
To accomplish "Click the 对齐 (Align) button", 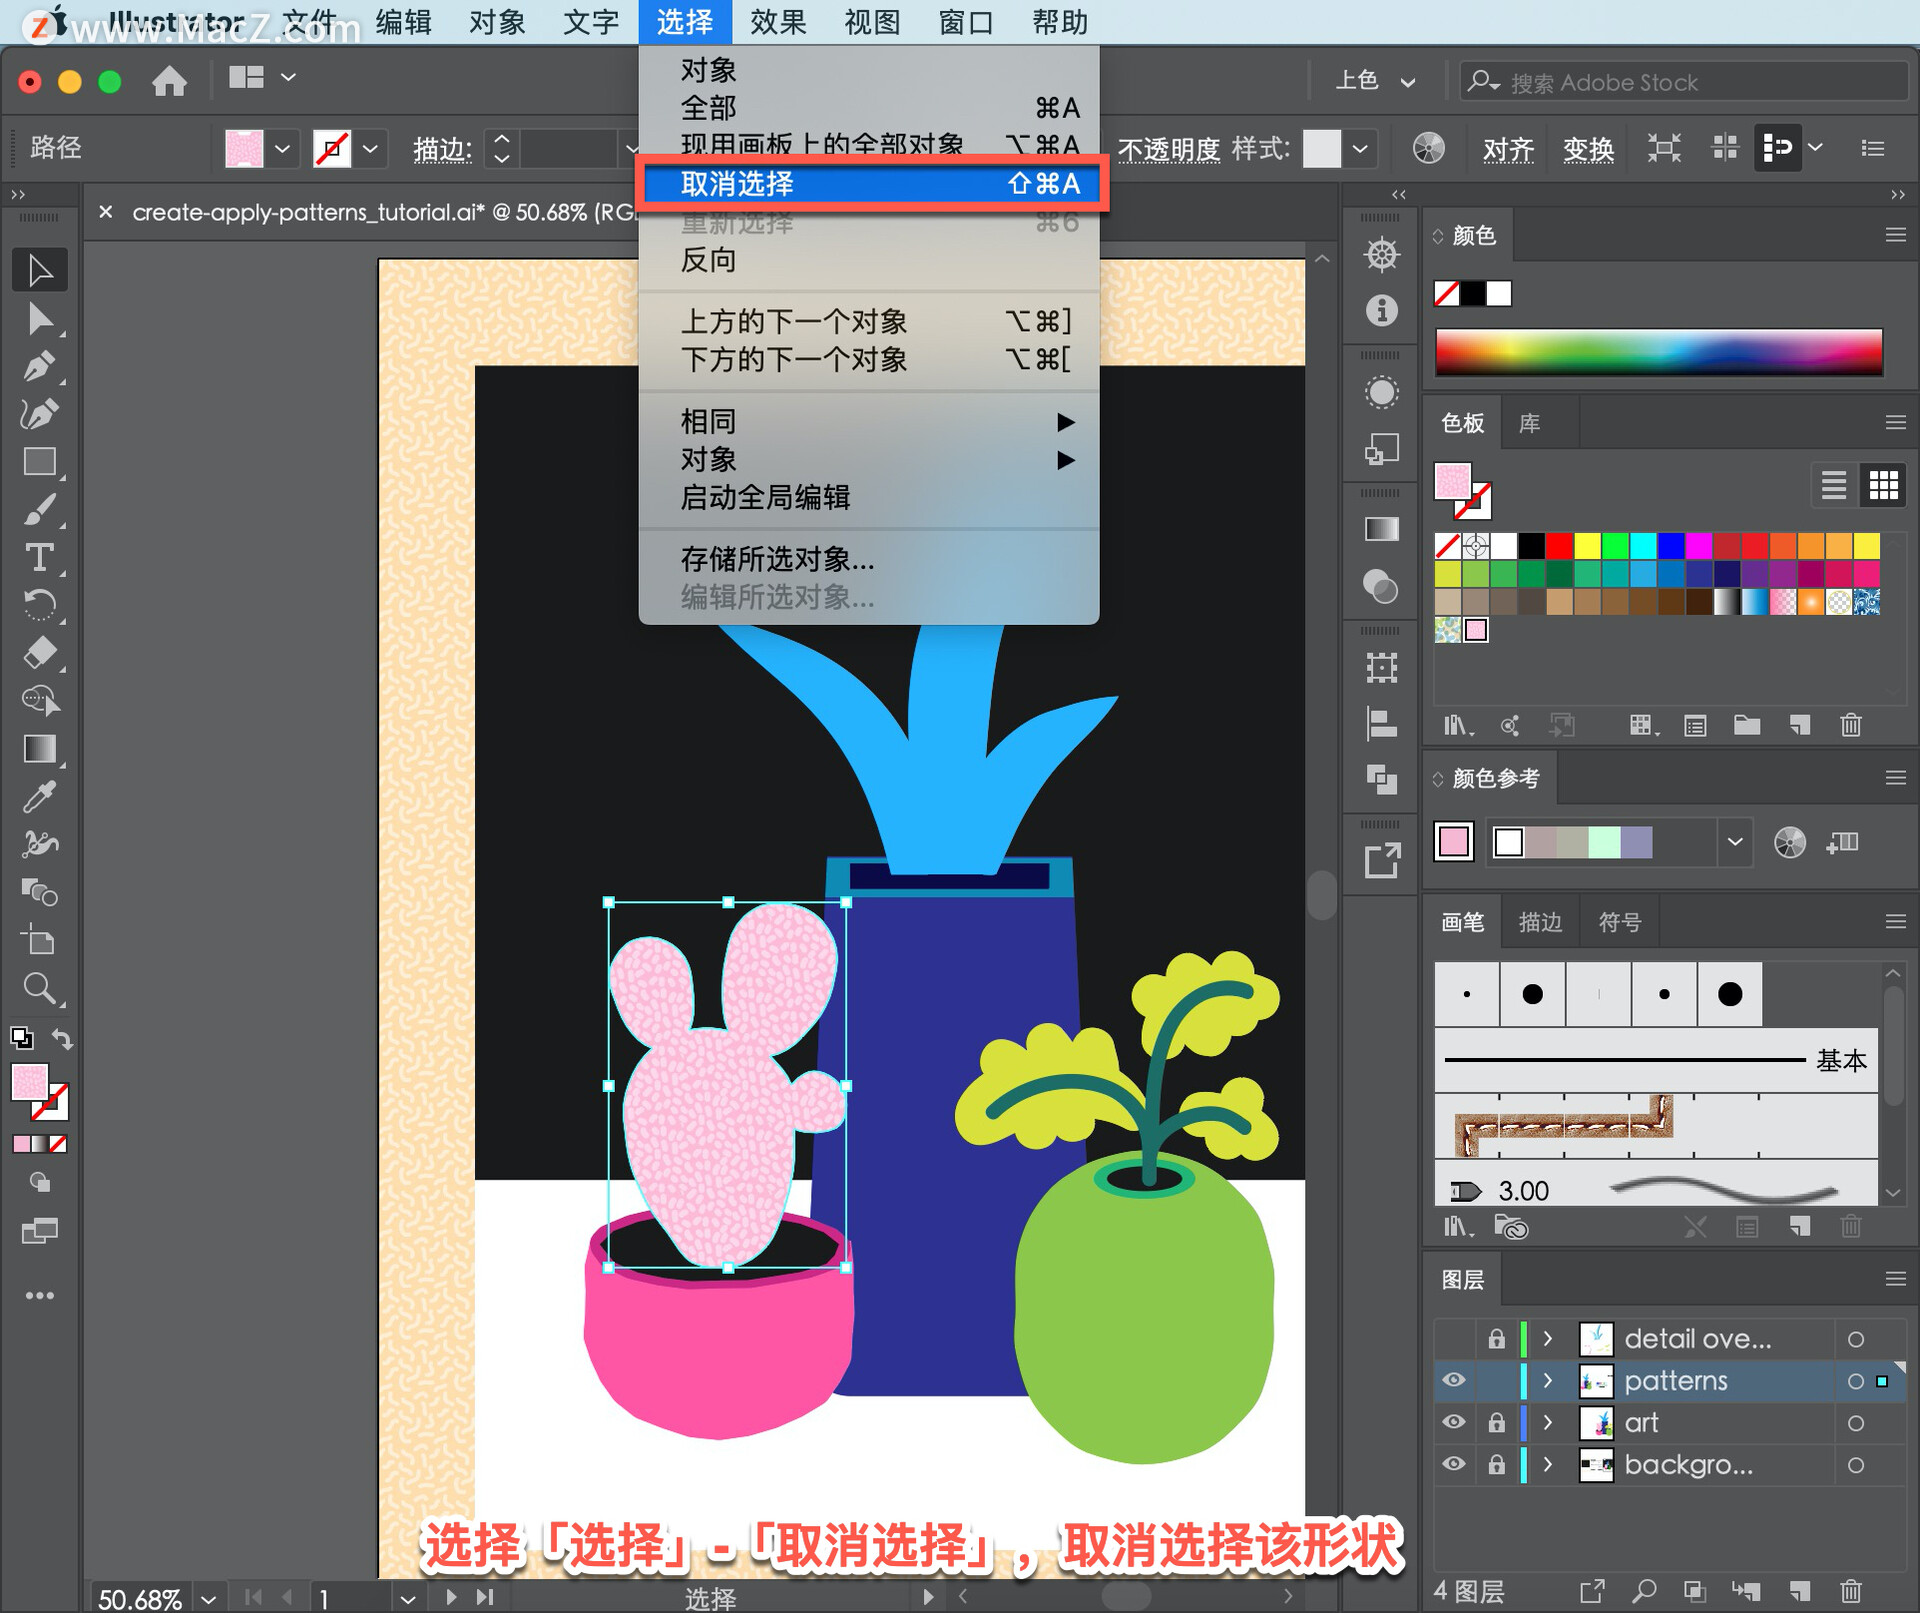I will (1507, 149).
